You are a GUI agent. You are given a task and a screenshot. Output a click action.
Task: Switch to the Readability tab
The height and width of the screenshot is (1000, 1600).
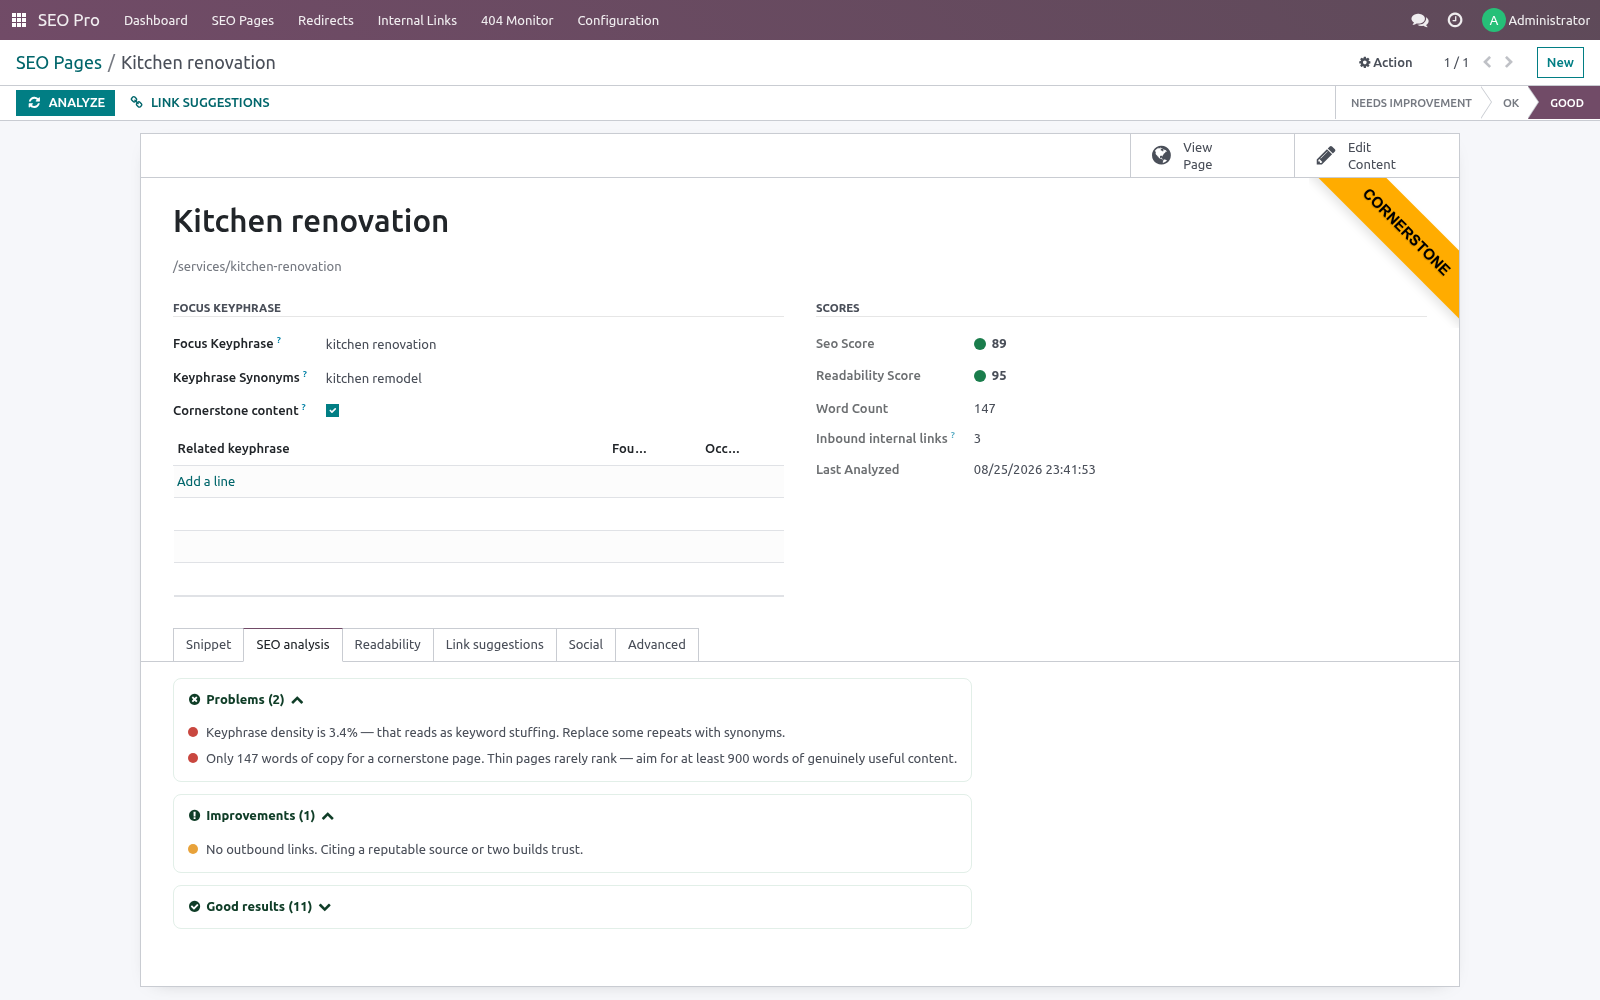point(388,645)
